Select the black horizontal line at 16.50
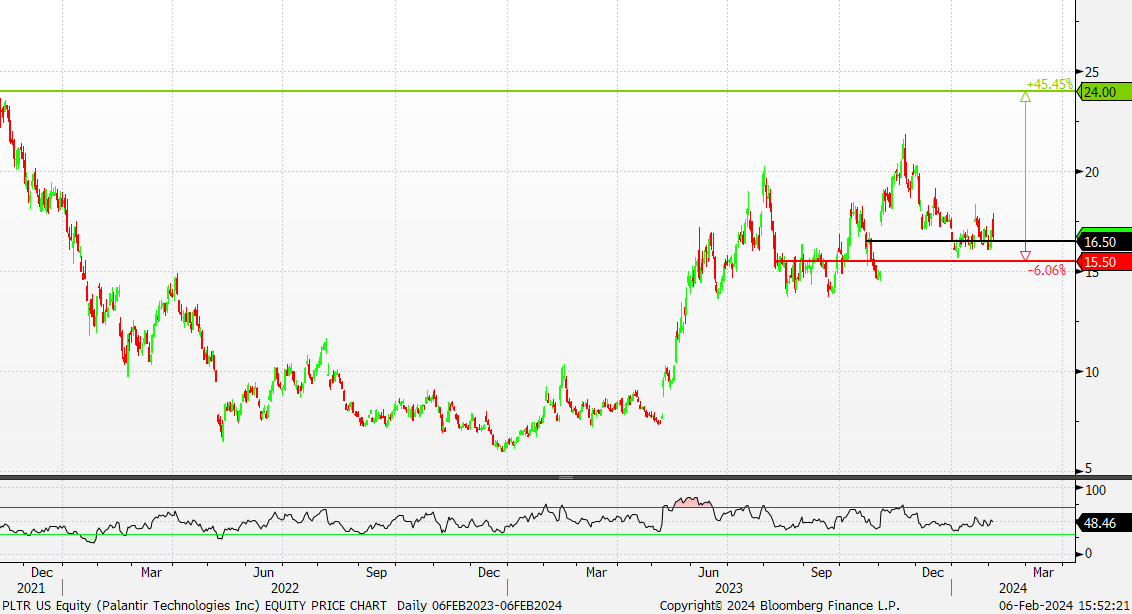This screenshot has width=1132, height=614. [x=970, y=241]
